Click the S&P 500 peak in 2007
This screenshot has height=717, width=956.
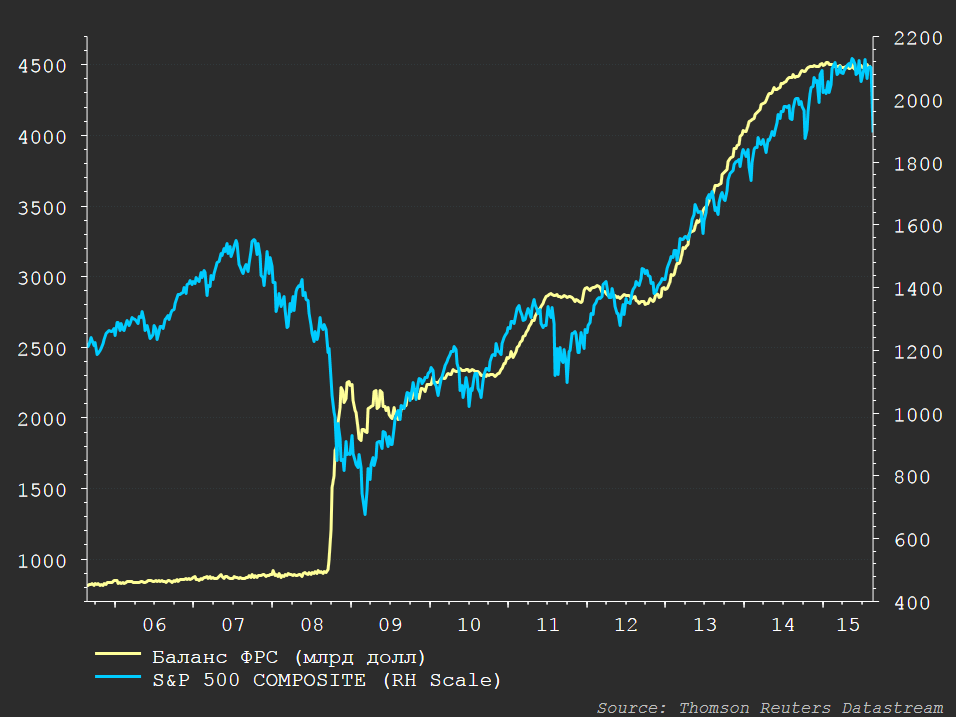click(236, 241)
